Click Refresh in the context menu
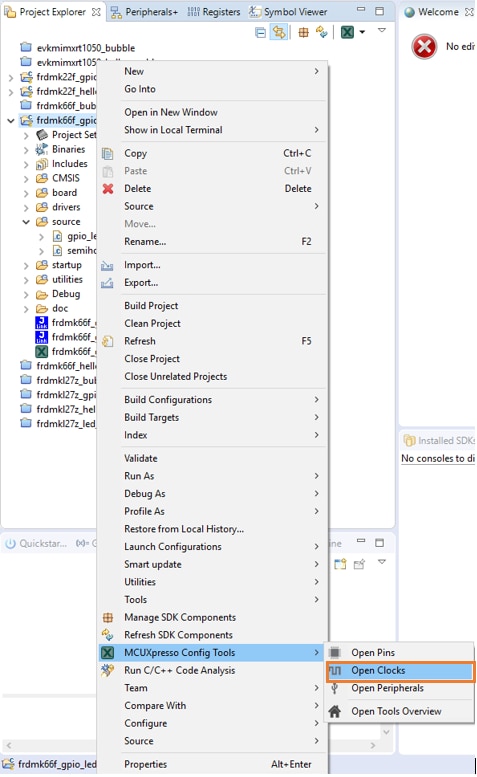 tap(212, 341)
